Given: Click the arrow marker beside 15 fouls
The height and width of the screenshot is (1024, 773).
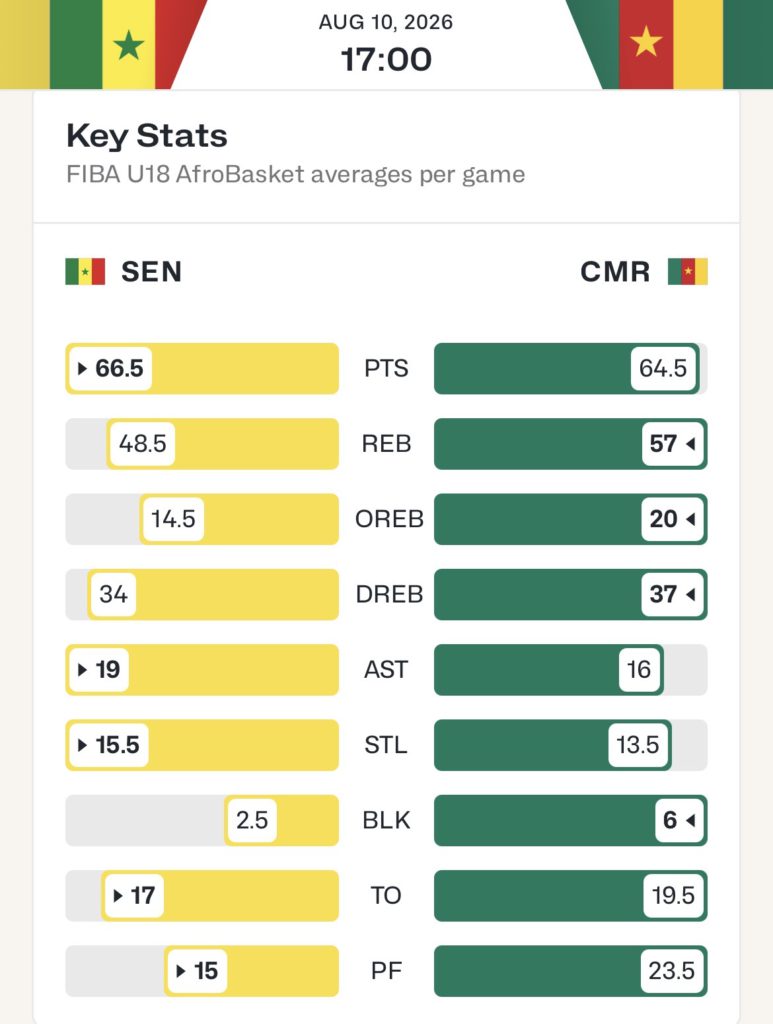Looking at the screenshot, I should tap(181, 971).
